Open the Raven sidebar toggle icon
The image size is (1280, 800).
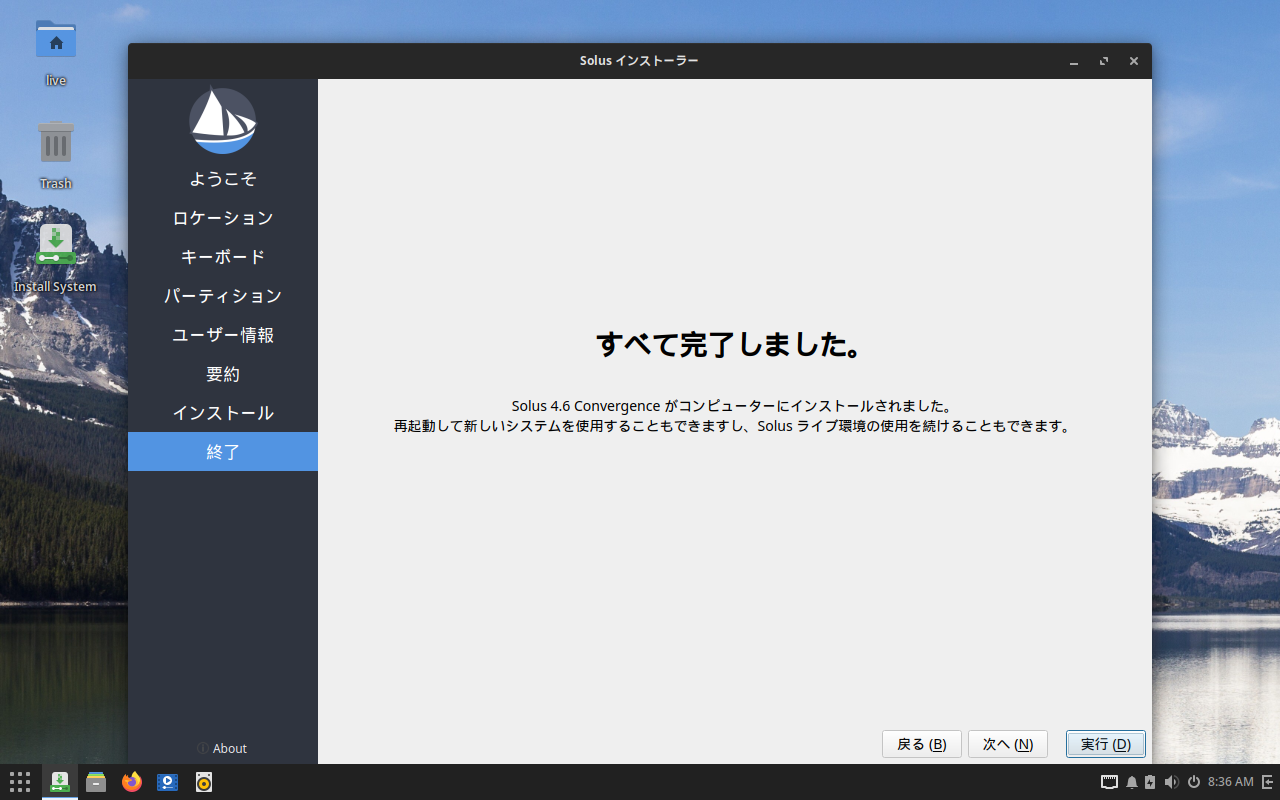click(1268, 782)
